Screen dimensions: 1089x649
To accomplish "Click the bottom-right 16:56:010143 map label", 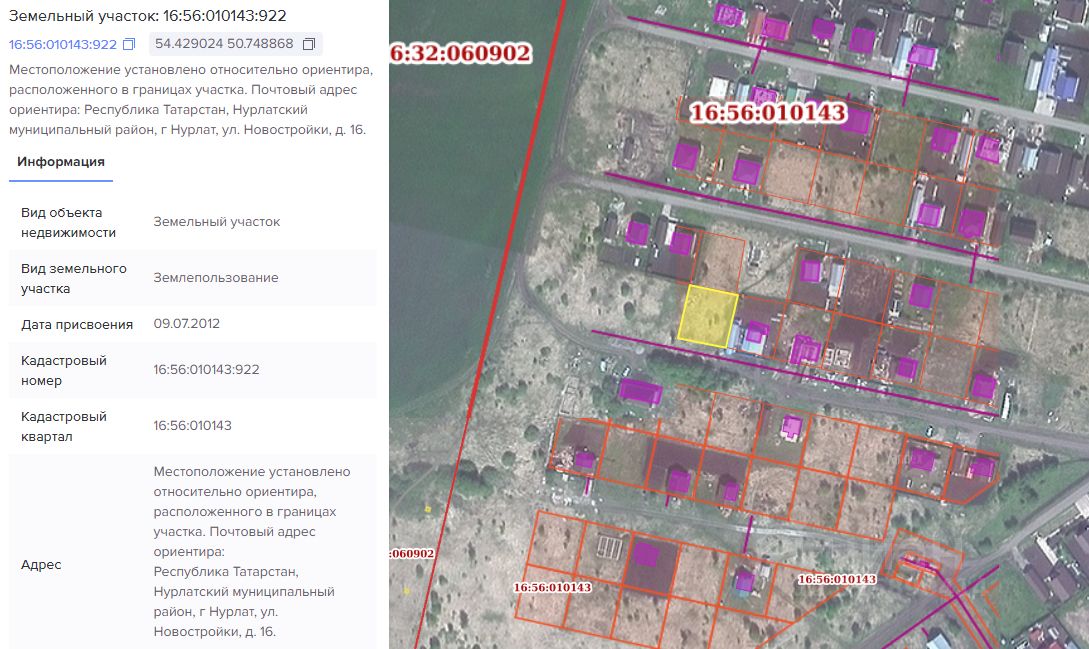I will (x=837, y=579).
